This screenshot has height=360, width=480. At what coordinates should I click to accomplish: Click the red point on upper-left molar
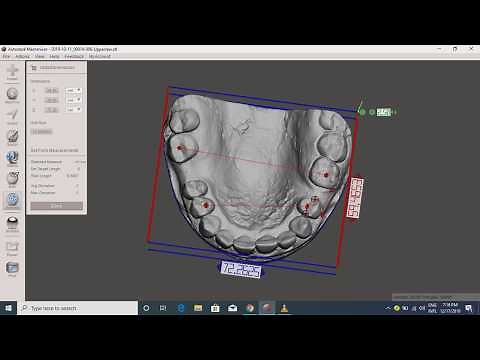pyautogui.click(x=180, y=148)
